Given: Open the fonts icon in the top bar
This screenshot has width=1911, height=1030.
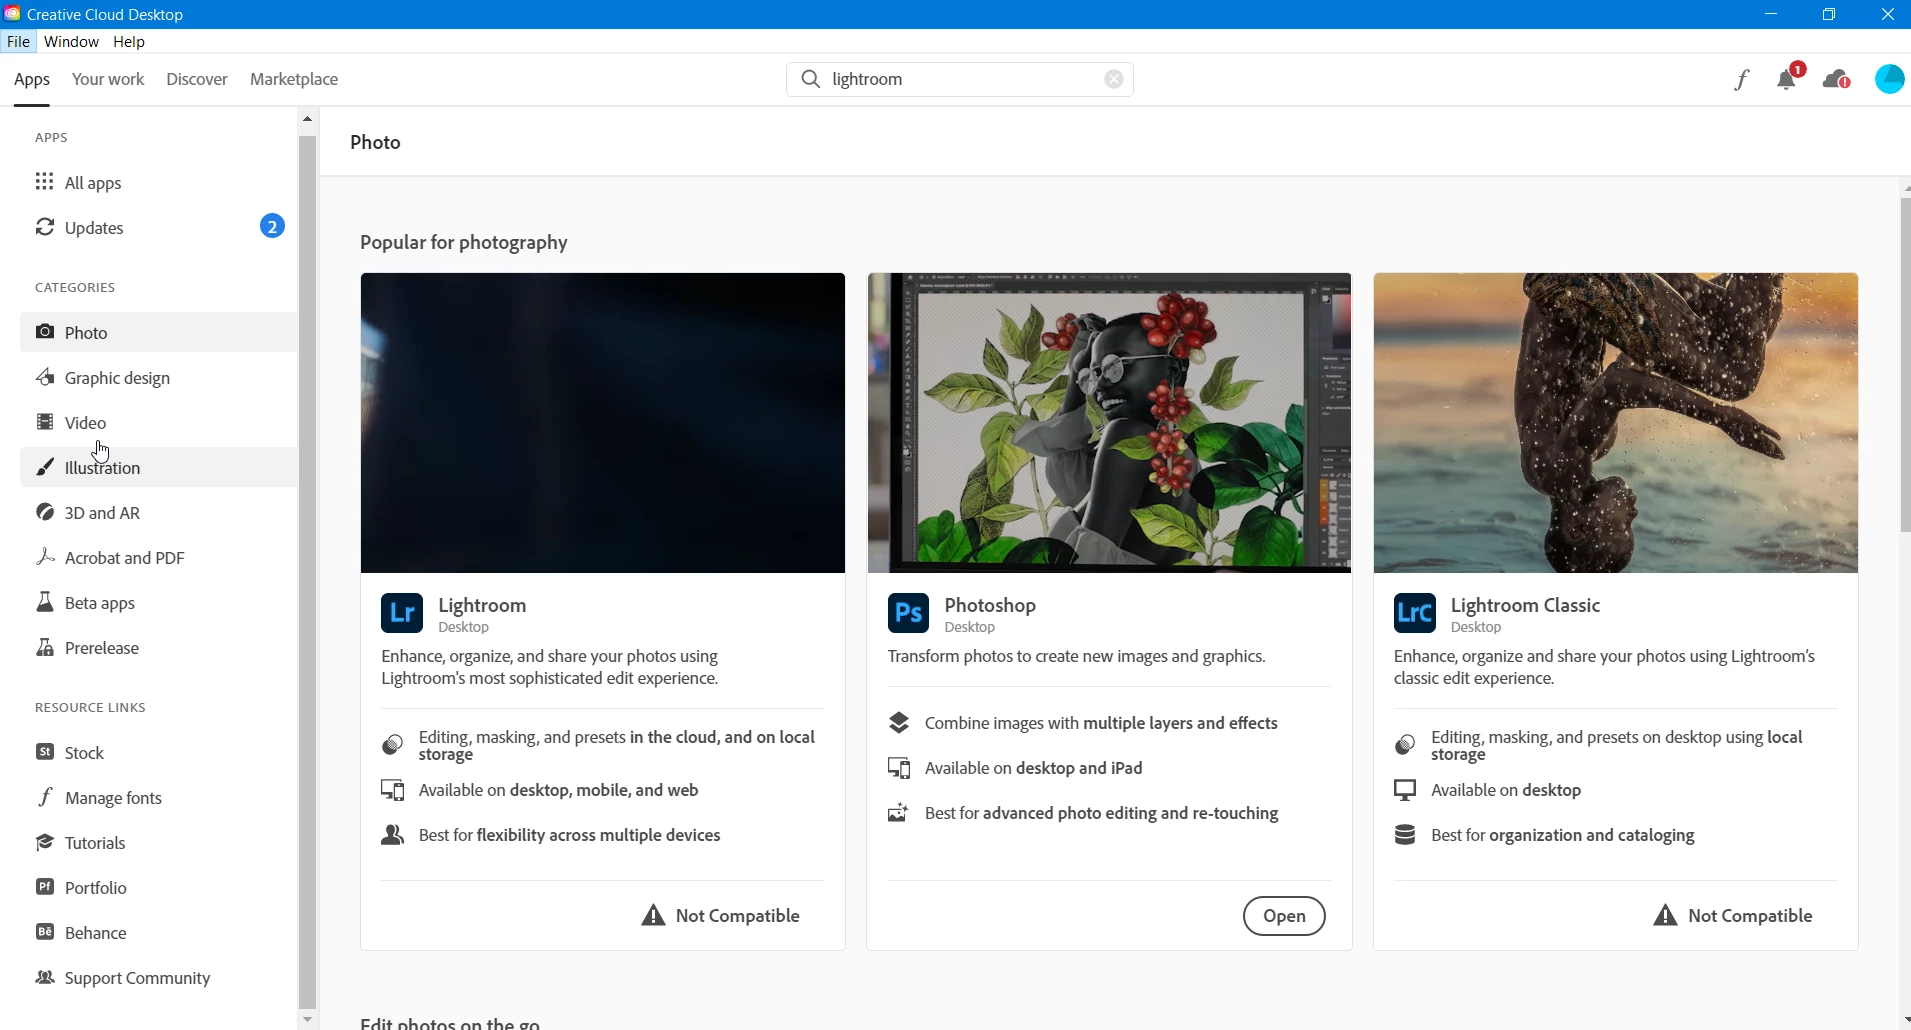Looking at the screenshot, I should pyautogui.click(x=1742, y=80).
